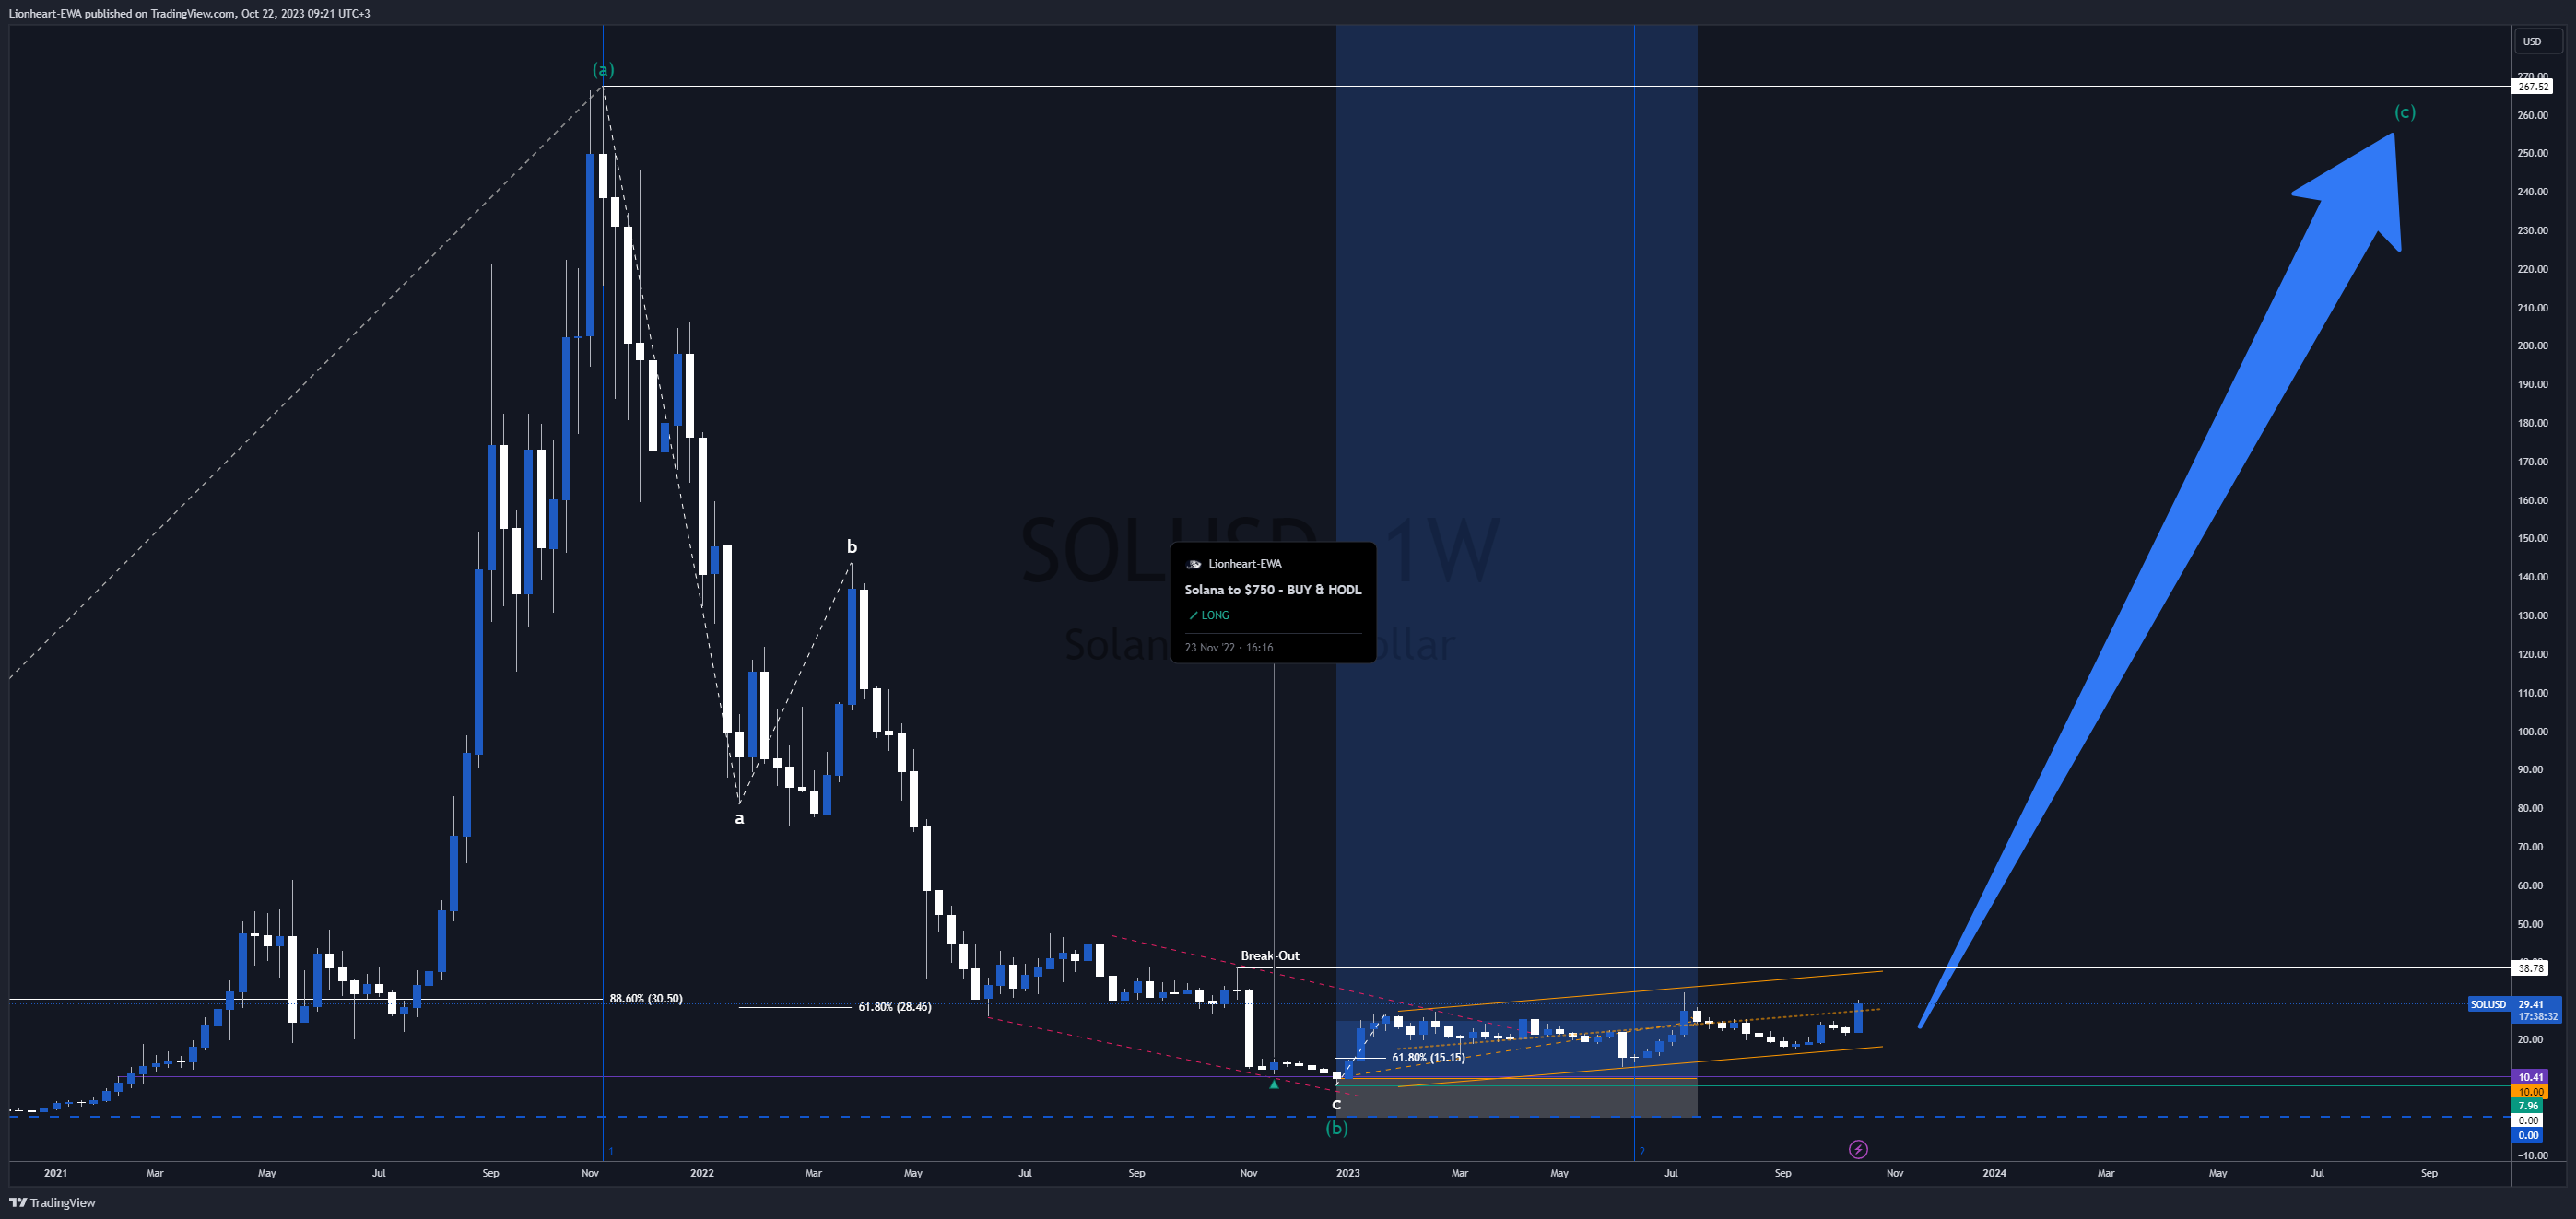The width and height of the screenshot is (2576, 1219).
Task: Open the USD currency selector
Action: pos(2537,41)
